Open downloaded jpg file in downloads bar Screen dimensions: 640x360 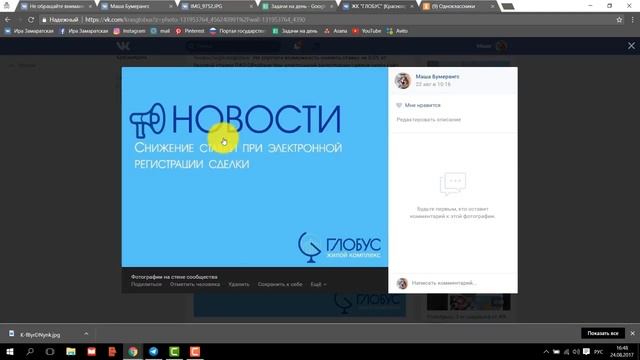coord(40,334)
